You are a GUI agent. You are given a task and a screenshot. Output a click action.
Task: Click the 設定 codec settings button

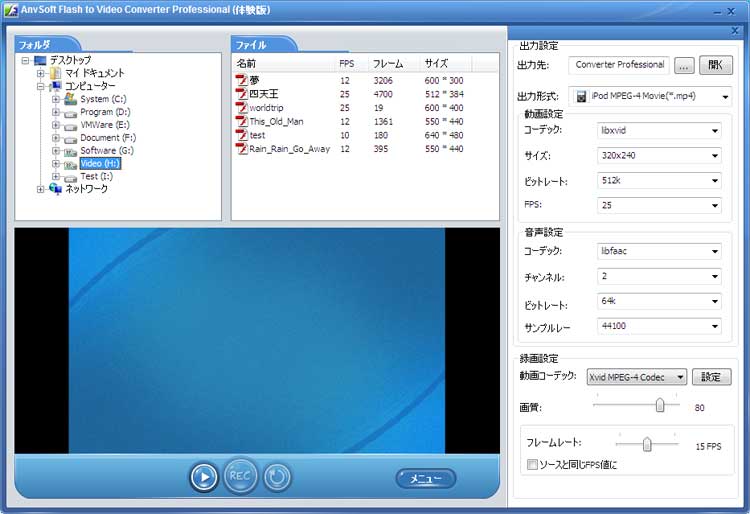711,377
